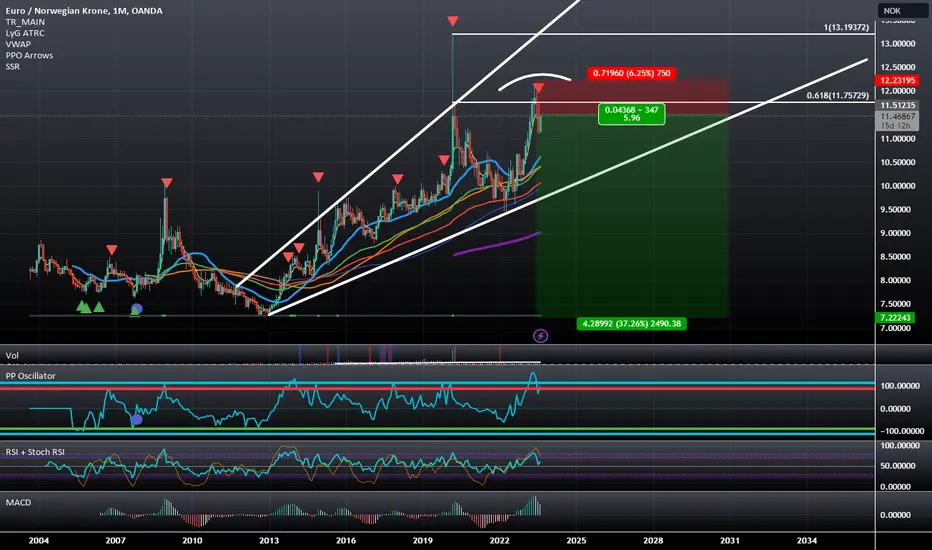Click the red stop-loss label 0.71960 (6.25%) 750
Screen dimensions: 932x550
pos(631,73)
